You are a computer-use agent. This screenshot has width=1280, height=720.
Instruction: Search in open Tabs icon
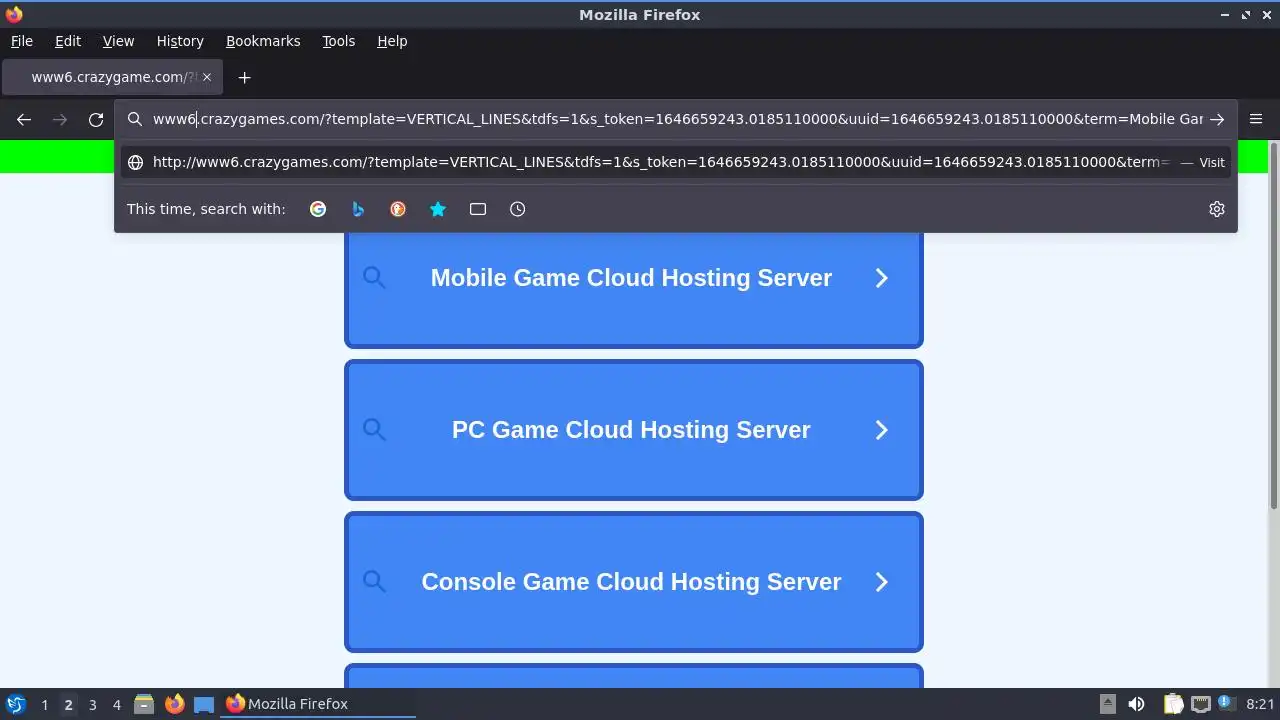478,209
